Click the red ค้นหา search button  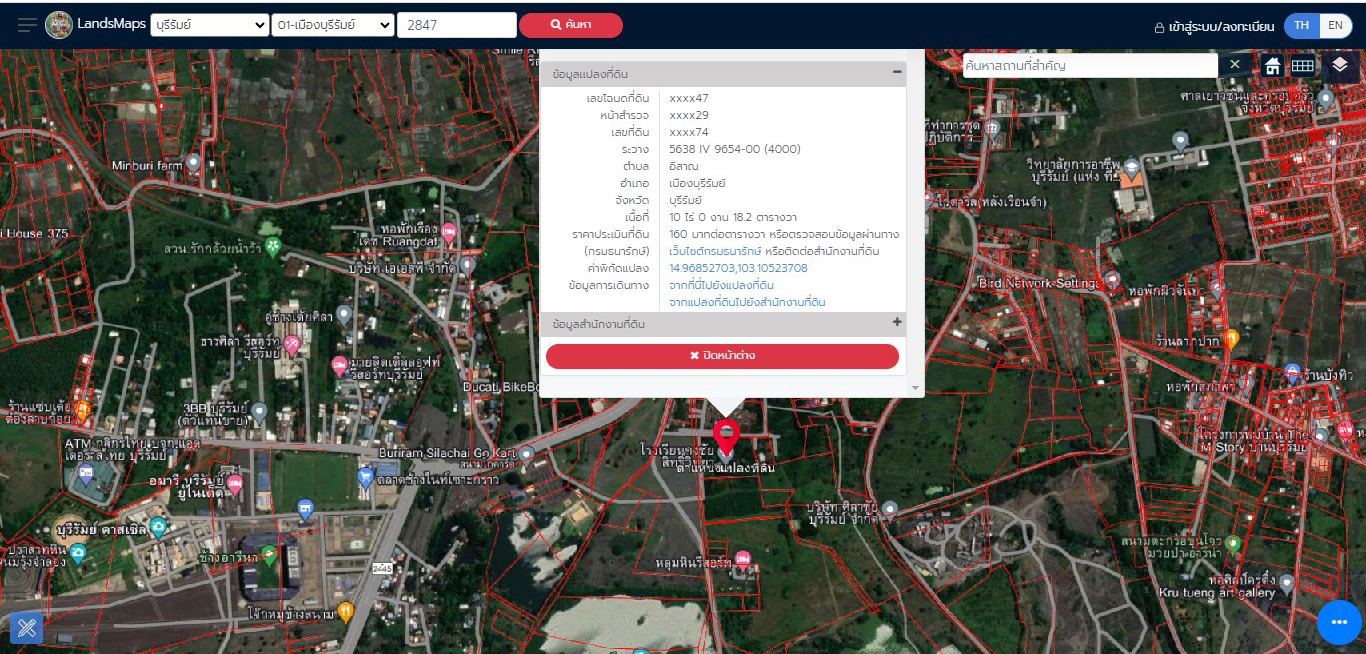tap(570, 25)
